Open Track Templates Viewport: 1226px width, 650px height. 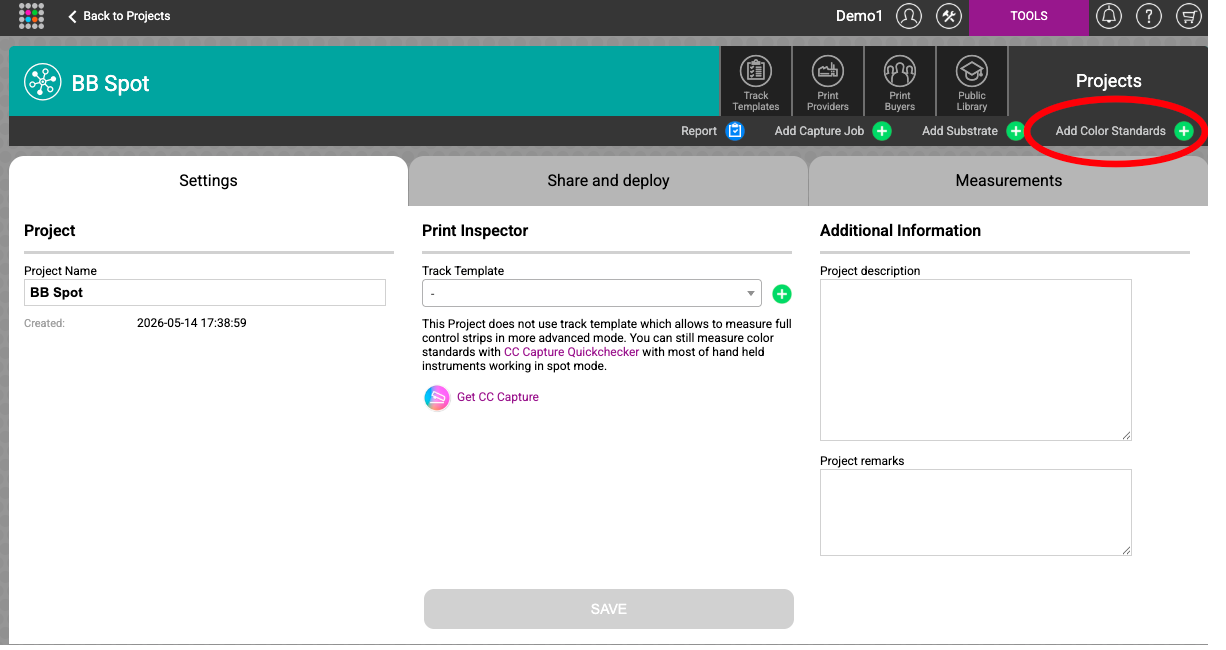(756, 82)
